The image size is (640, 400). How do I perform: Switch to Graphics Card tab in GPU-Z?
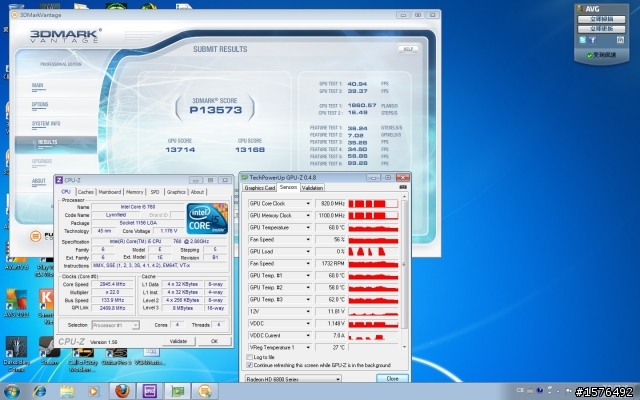pyautogui.click(x=260, y=188)
